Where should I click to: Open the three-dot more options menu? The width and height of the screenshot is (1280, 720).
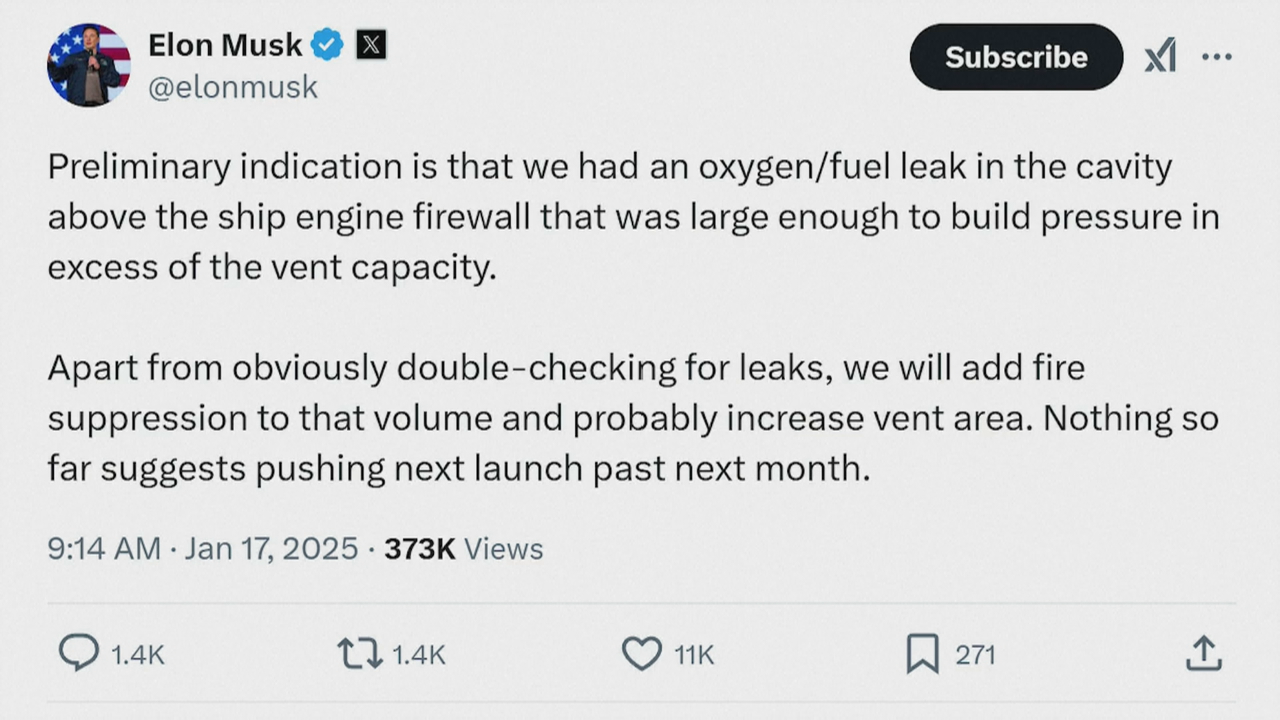[x=1217, y=57]
